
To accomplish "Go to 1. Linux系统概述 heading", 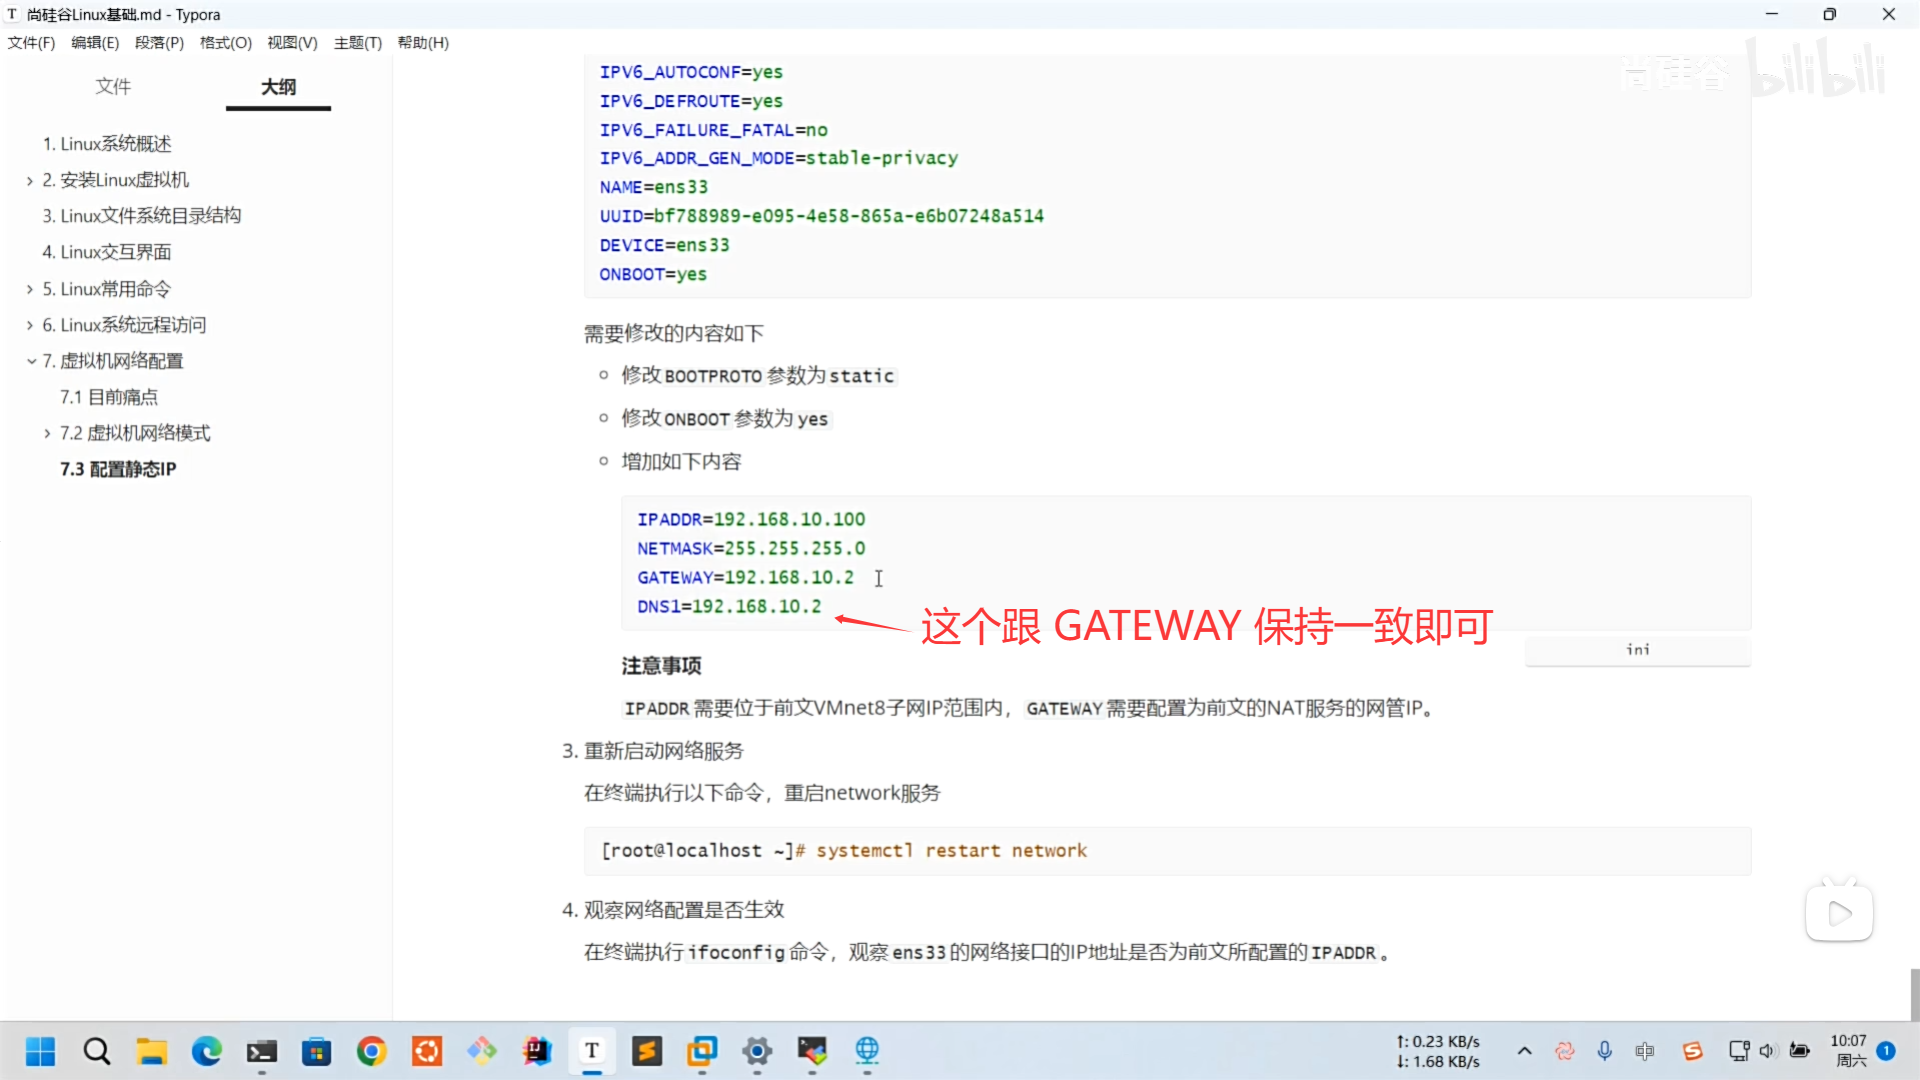I will click(106, 144).
